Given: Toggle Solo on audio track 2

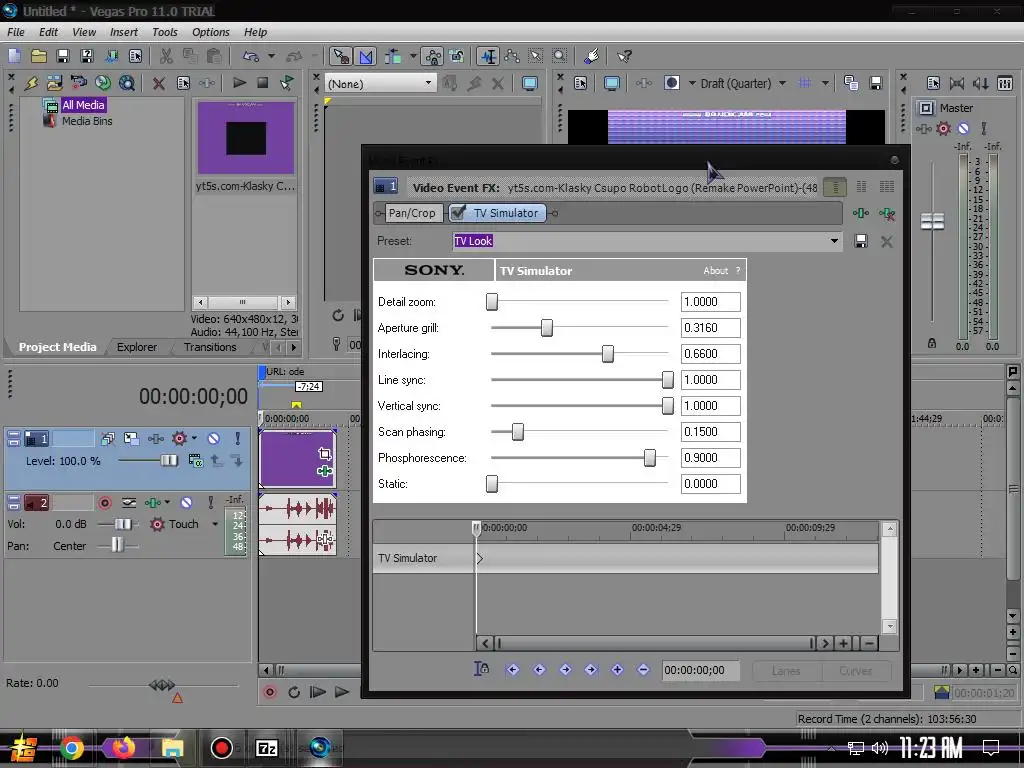Looking at the screenshot, I should (210, 502).
